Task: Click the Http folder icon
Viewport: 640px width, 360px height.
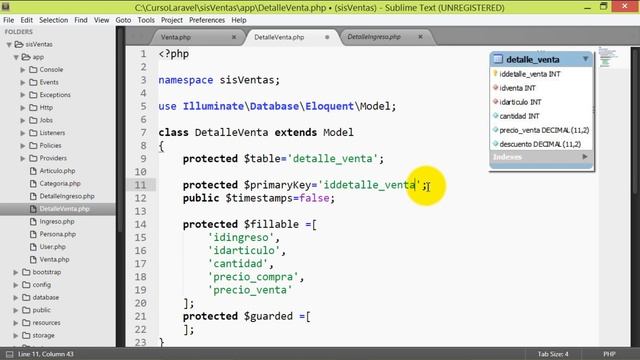Action: (x=33, y=107)
